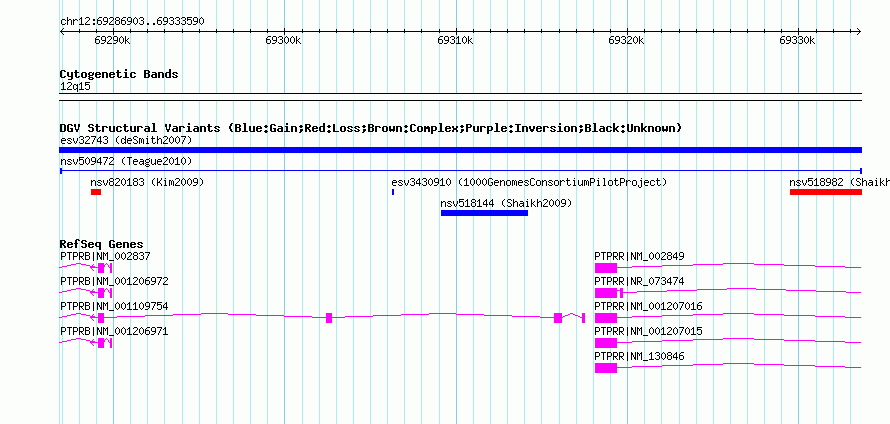Open PTPRB|NM_001109754 transcript label
Viewport: 890px width, 424px height.
(114, 307)
